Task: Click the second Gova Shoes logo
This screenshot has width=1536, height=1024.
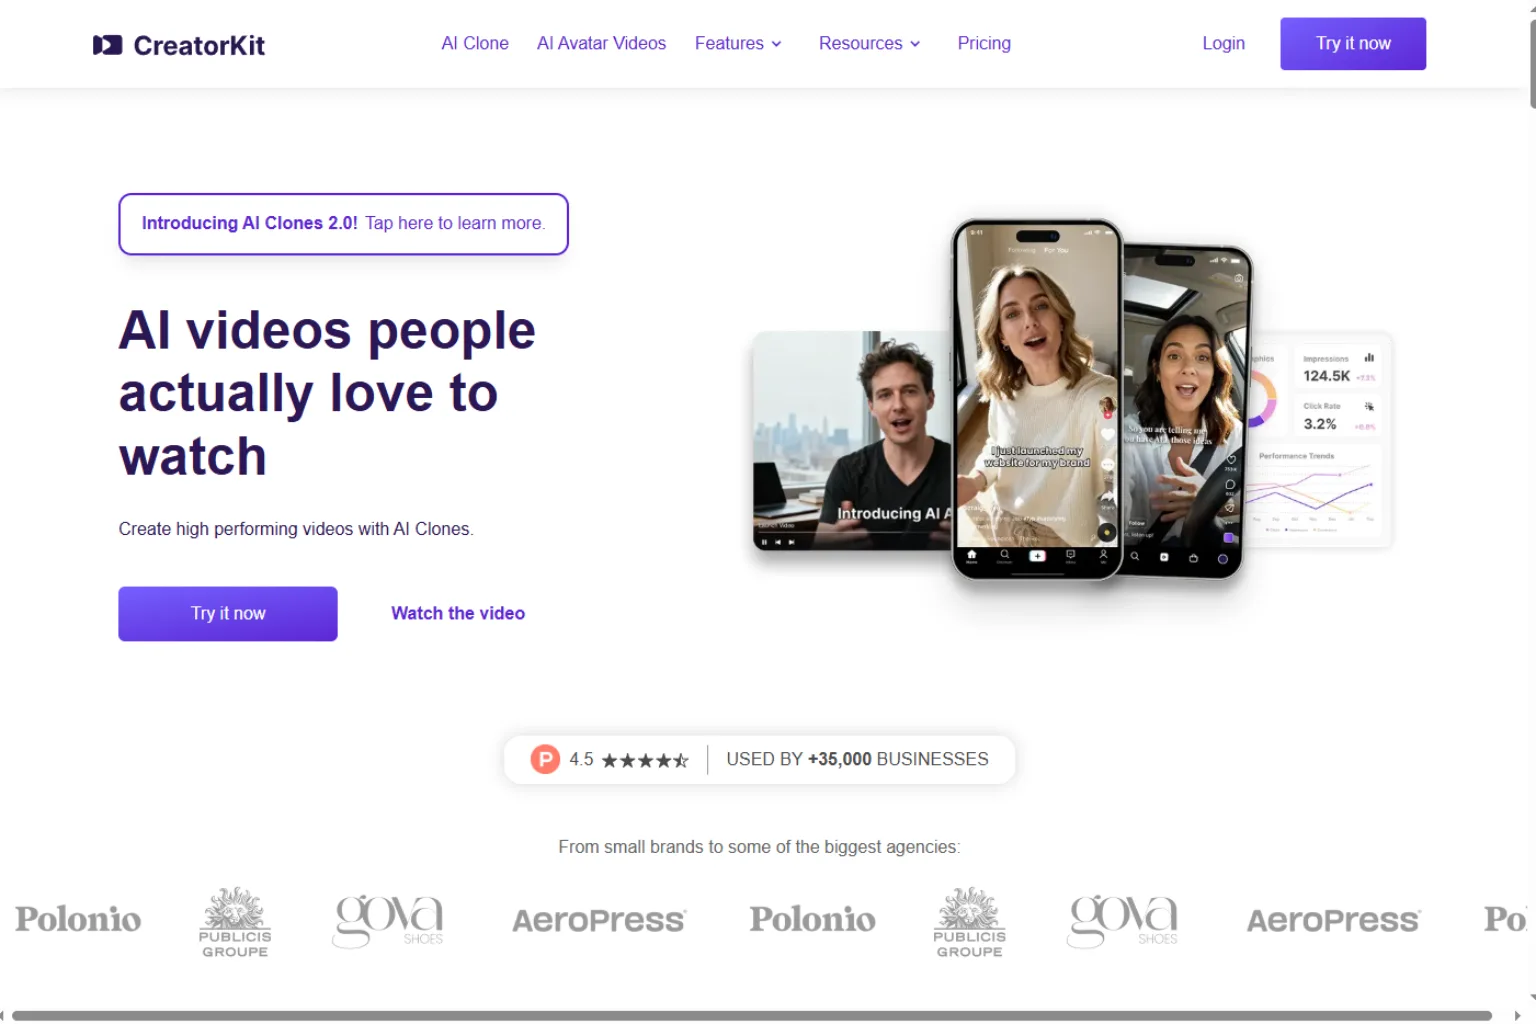Action: [x=1123, y=920]
